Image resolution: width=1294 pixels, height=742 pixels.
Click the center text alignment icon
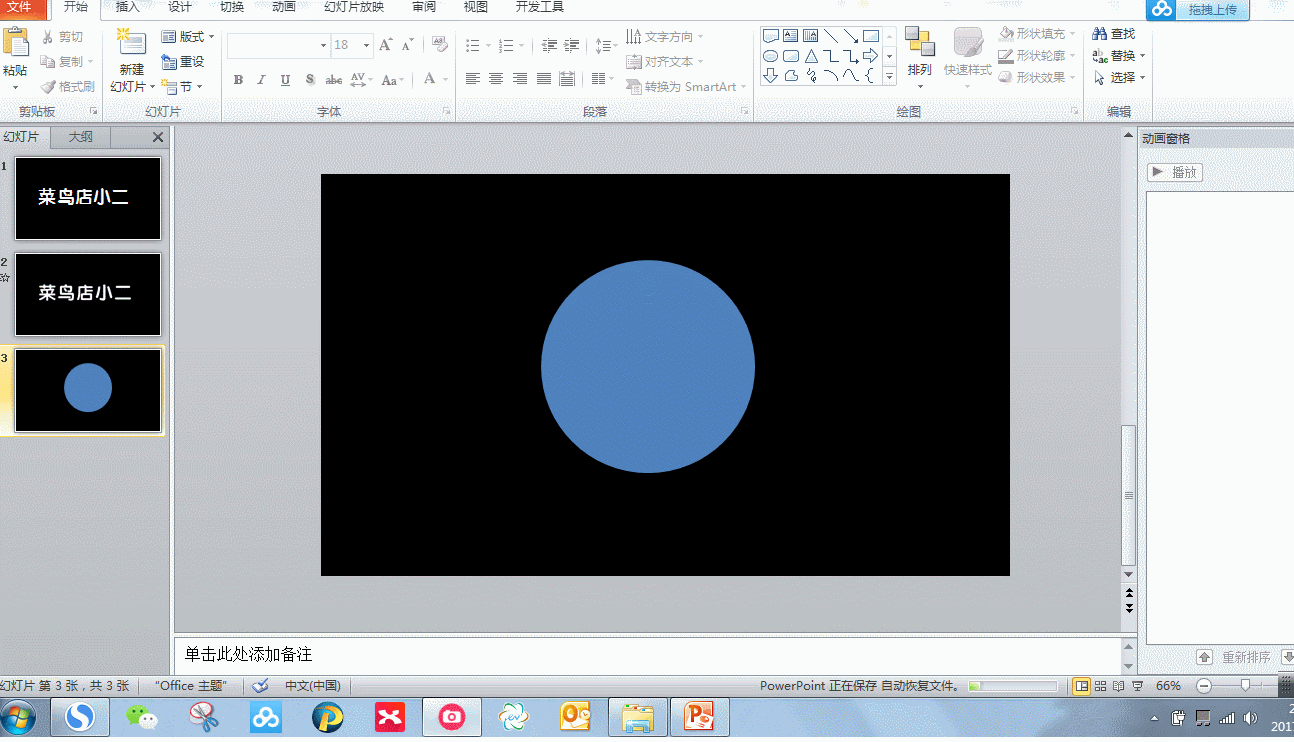point(496,79)
